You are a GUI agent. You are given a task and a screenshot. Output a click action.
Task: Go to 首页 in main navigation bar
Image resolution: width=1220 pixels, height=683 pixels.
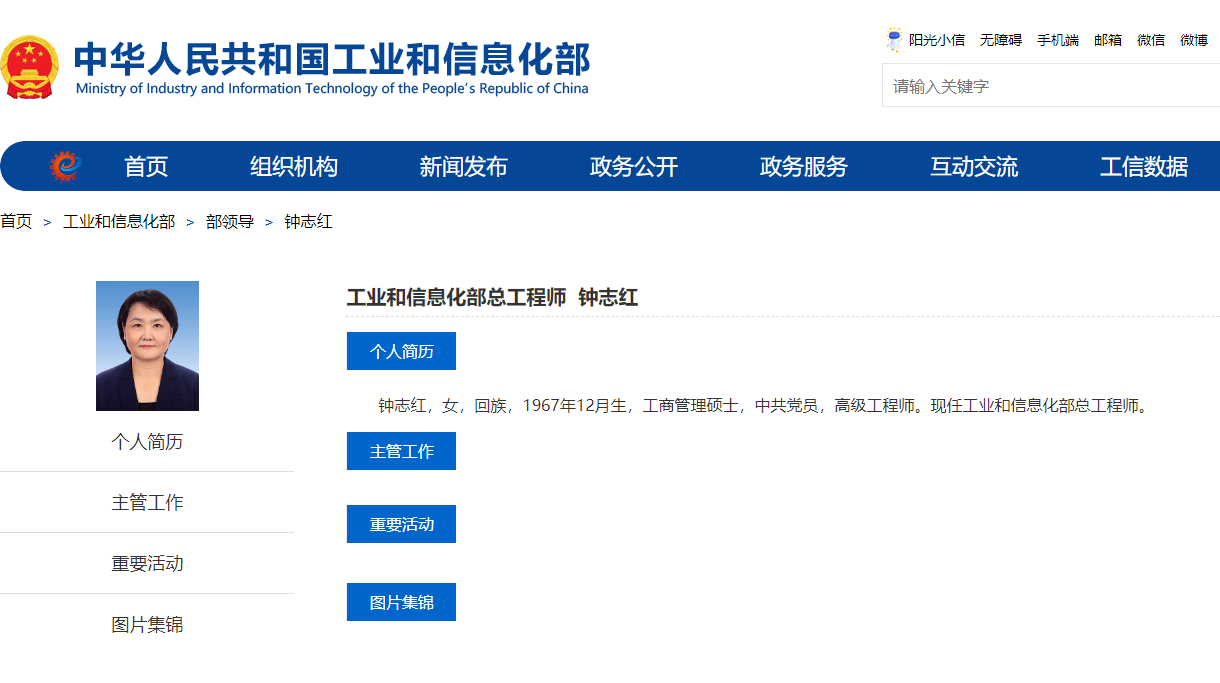(x=146, y=167)
